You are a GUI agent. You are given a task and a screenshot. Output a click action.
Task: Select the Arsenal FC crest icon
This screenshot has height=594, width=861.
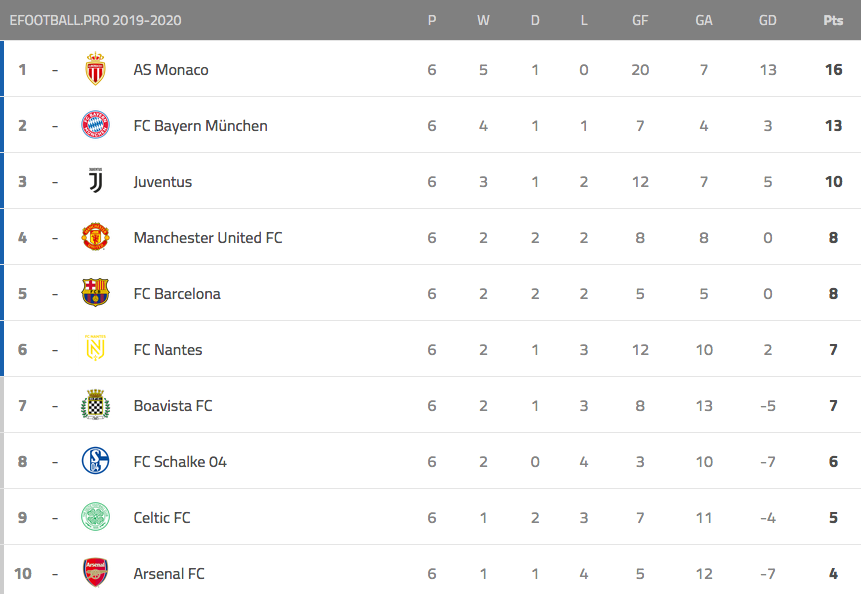[96, 573]
